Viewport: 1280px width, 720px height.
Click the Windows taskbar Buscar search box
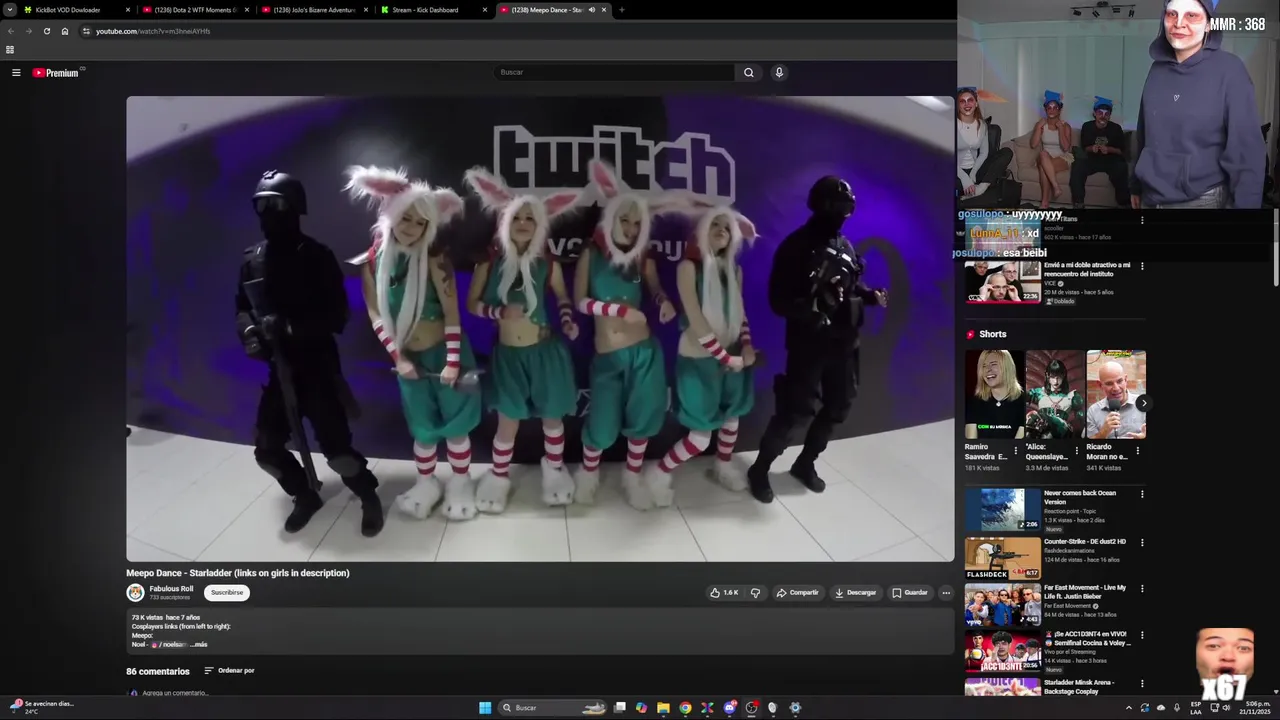click(554, 707)
